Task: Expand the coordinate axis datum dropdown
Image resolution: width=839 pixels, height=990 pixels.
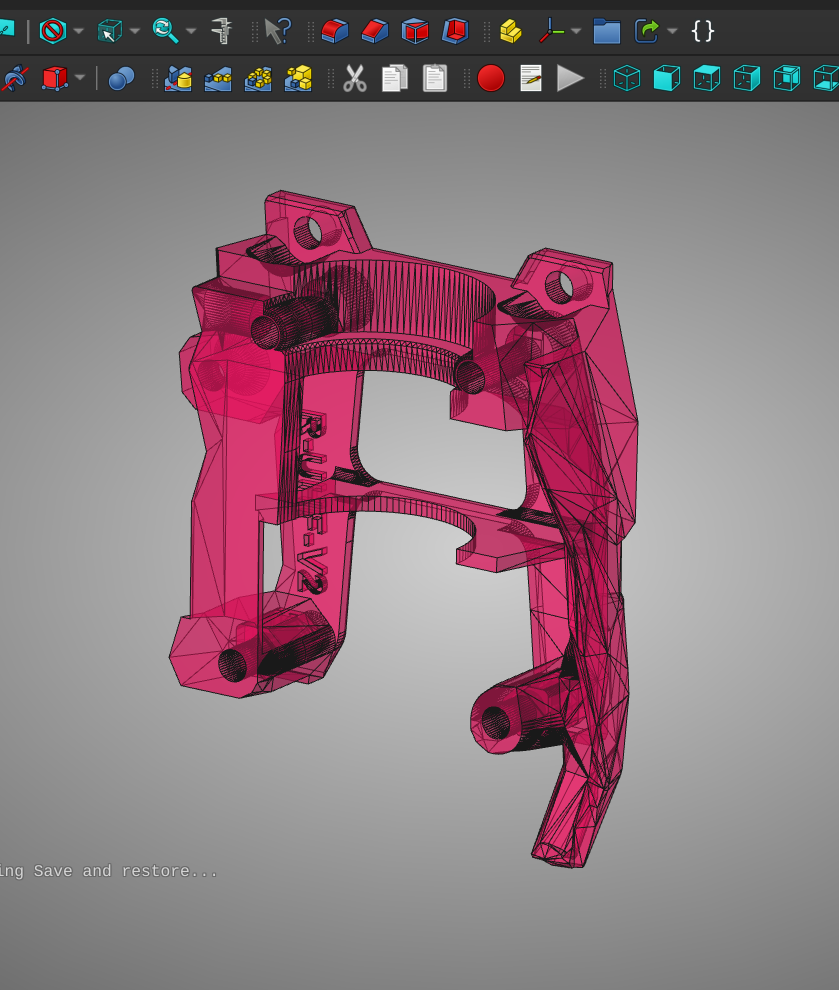Action: point(576,30)
